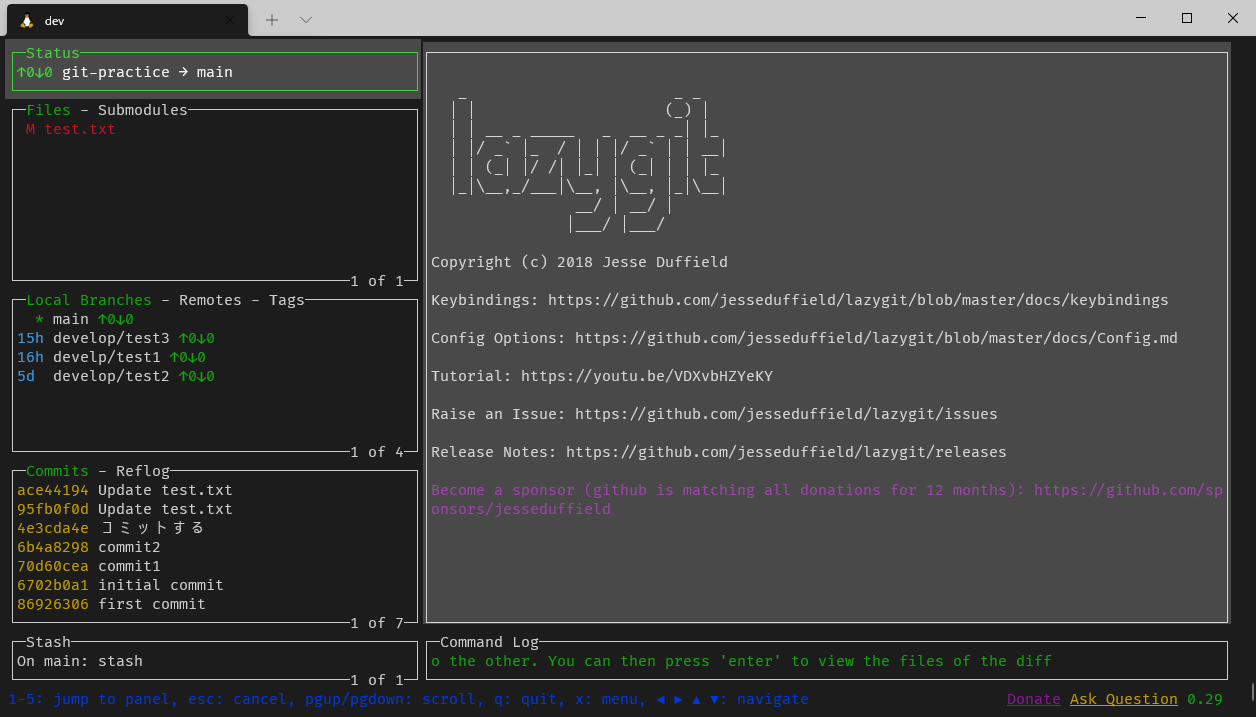This screenshot has width=1256, height=717.
Task: Open the terminal tab dropdown chevron
Action: (x=306, y=19)
